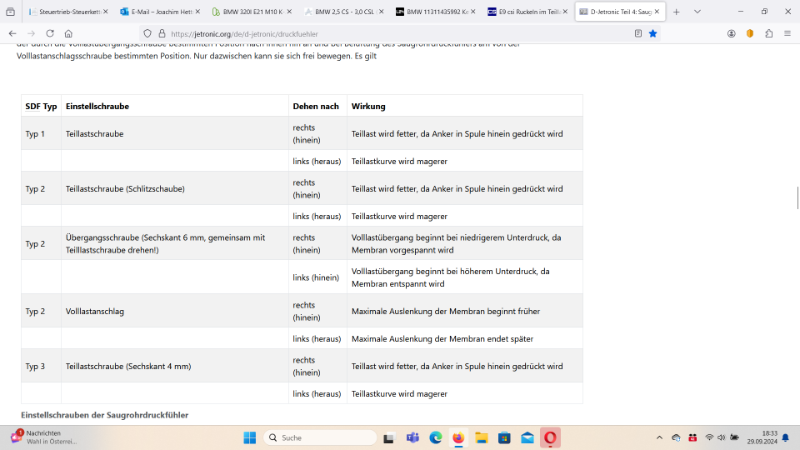Click the Firefox reload page button

(47, 33)
